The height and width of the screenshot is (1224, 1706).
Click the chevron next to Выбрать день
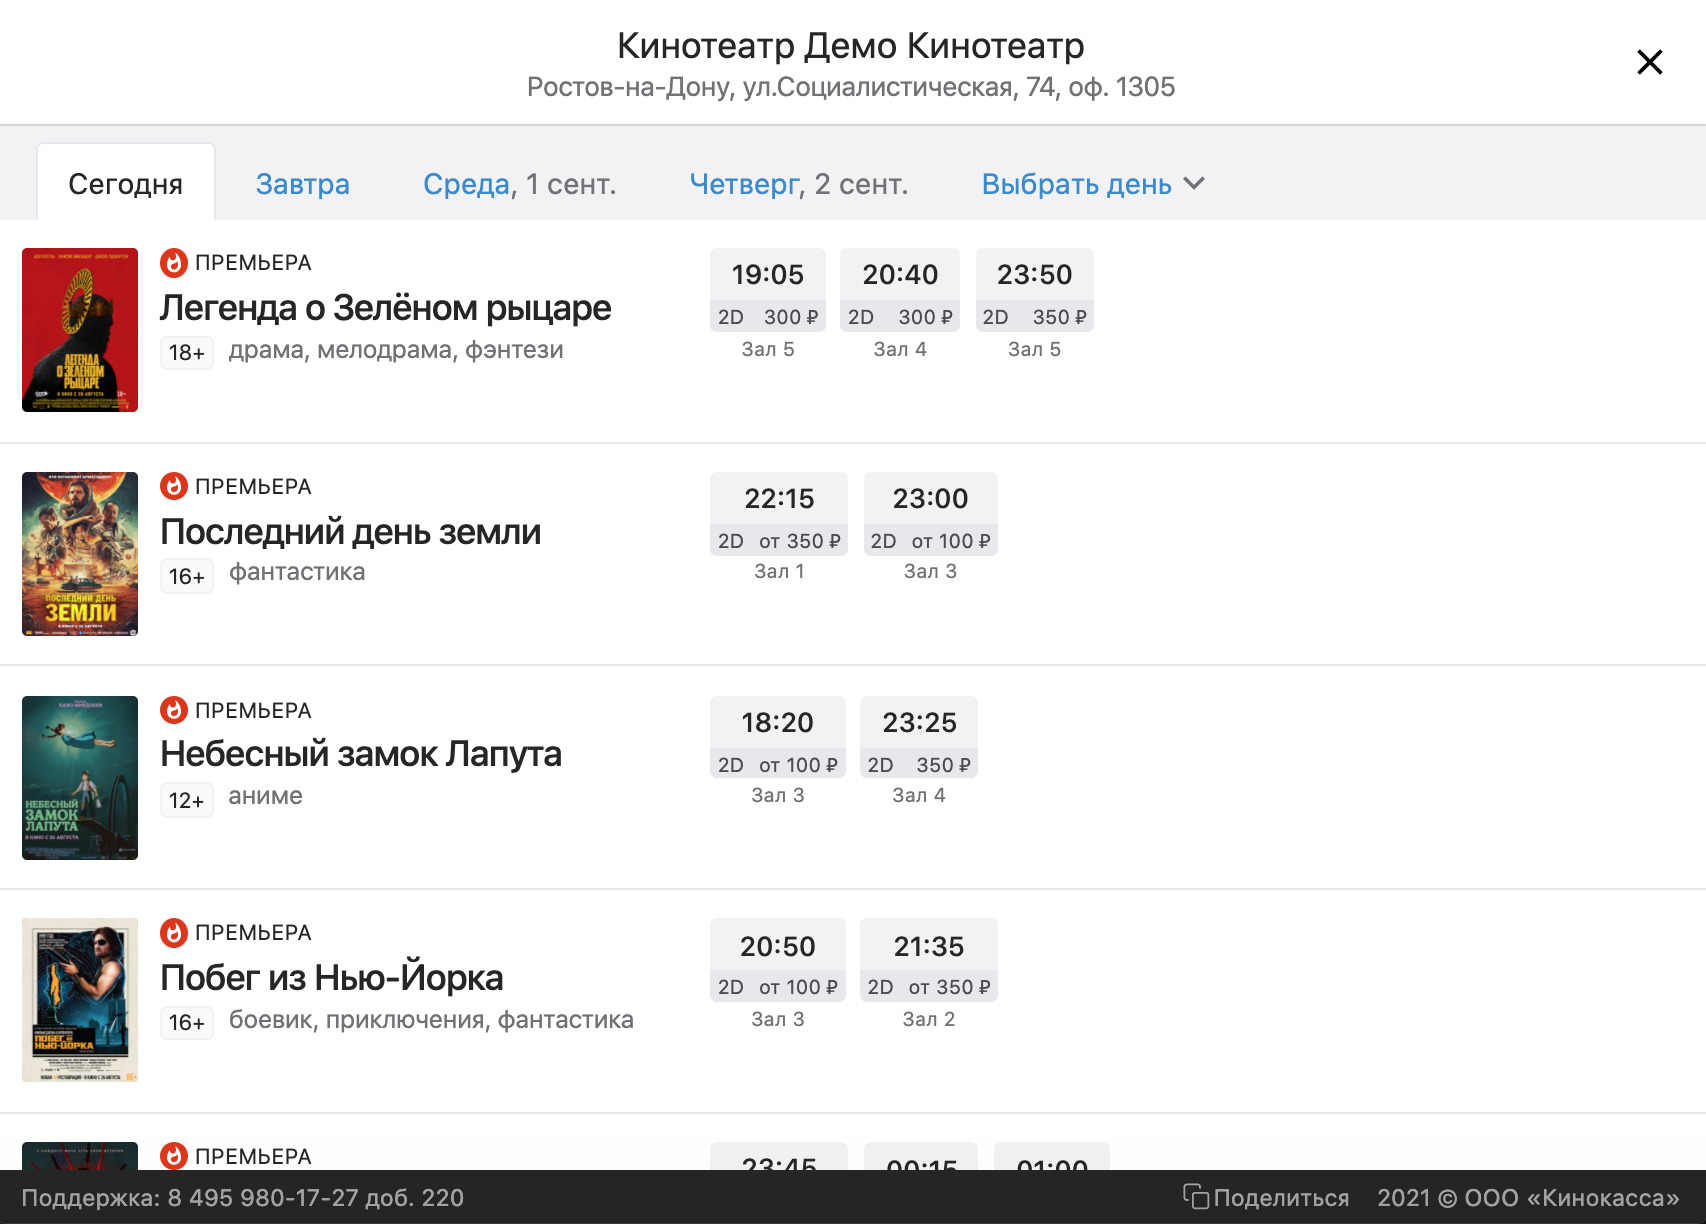(1194, 184)
